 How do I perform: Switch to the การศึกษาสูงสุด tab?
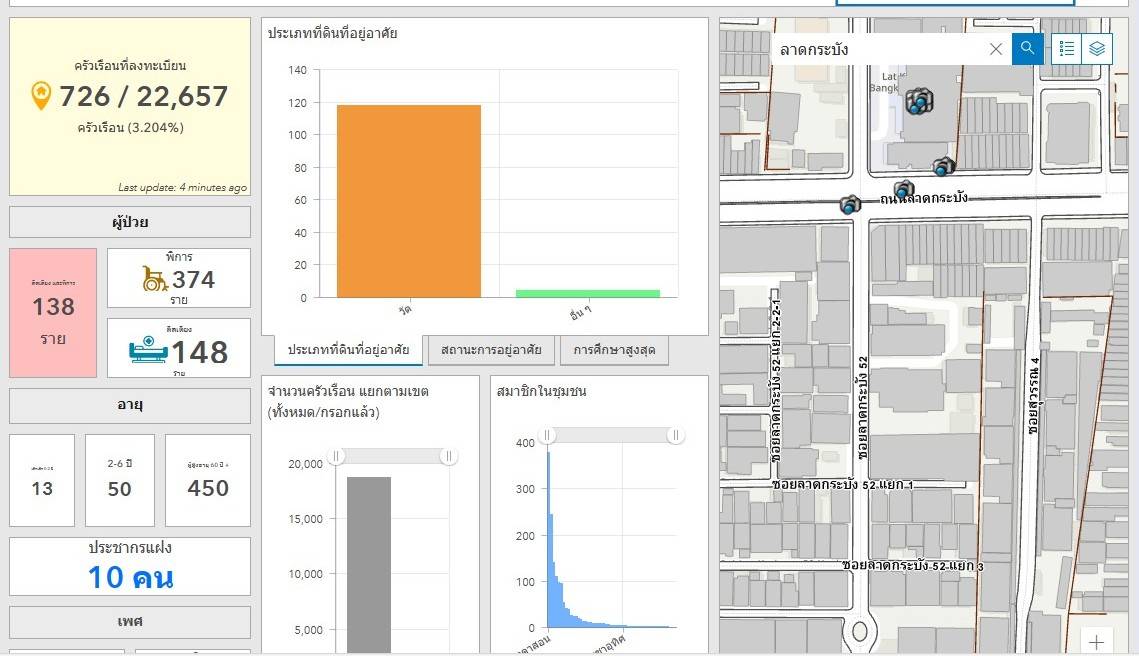(614, 350)
